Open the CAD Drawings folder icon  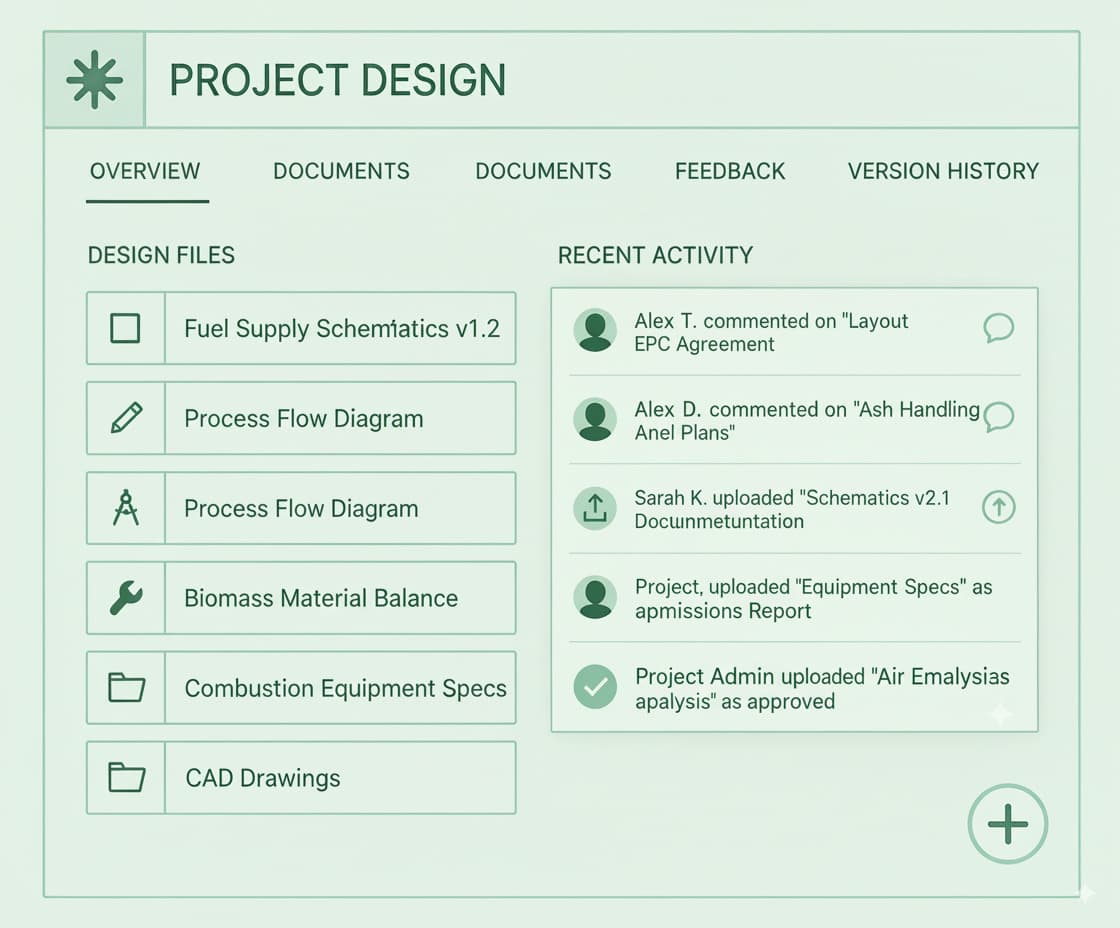pyautogui.click(x=125, y=777)
